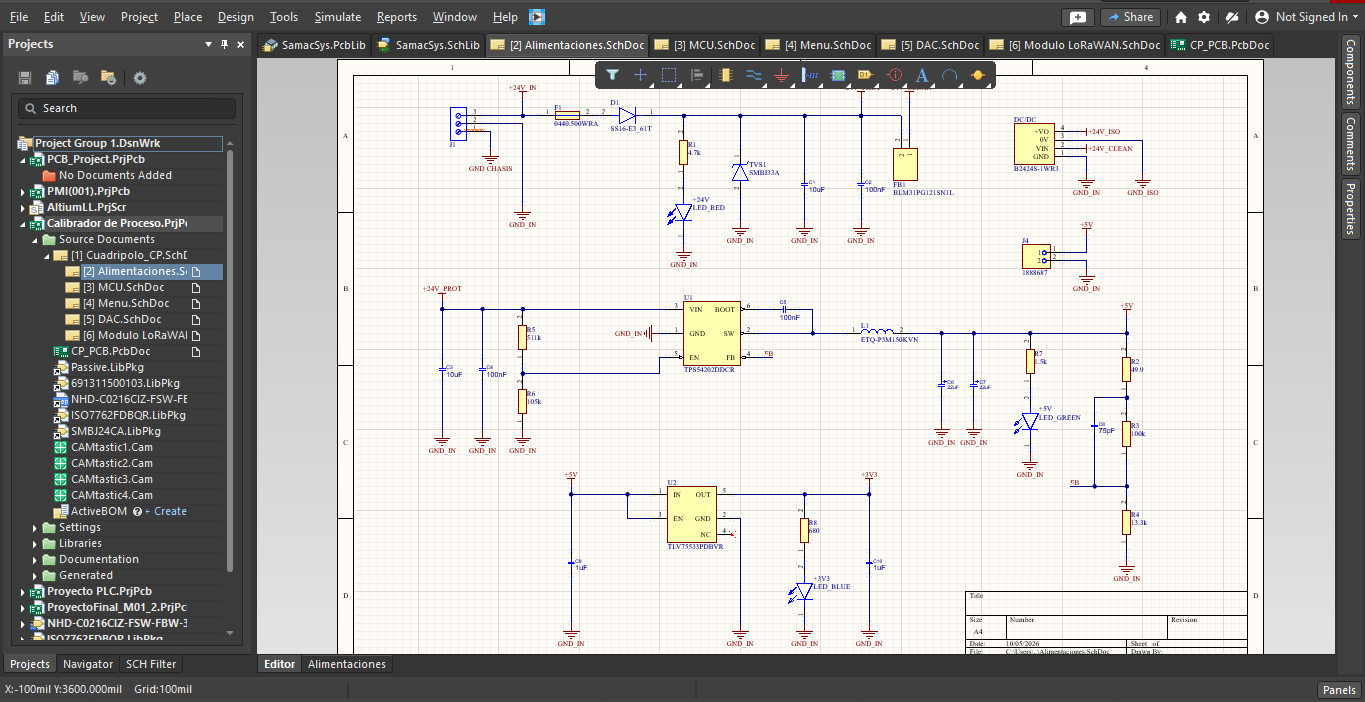
Task: Open the Place menu
Action: pos(188,17)
